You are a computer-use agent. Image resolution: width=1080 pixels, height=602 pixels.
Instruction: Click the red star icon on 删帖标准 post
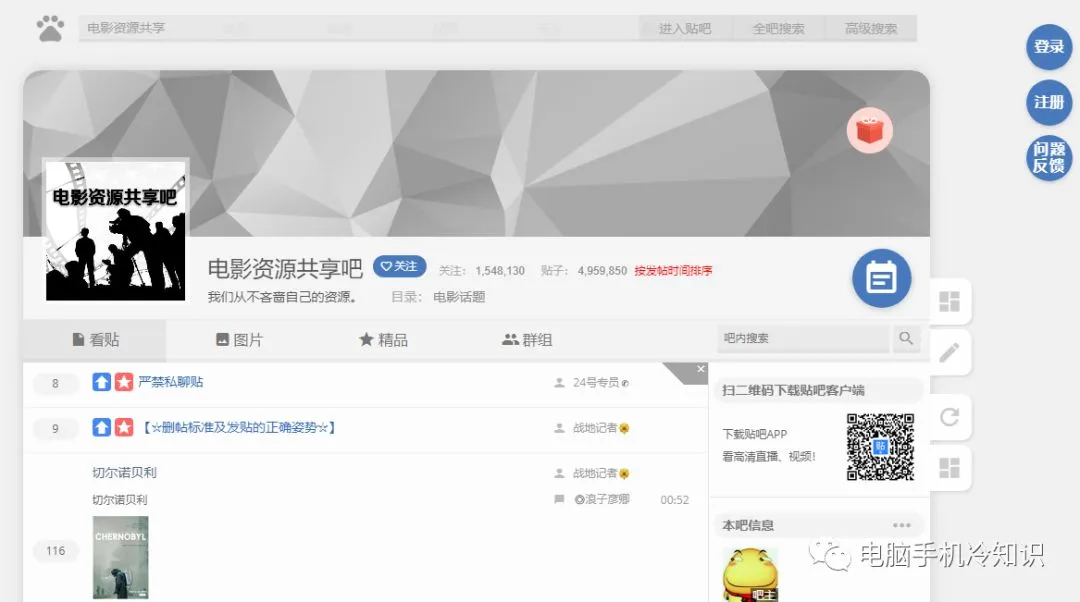tap(124, 428)
